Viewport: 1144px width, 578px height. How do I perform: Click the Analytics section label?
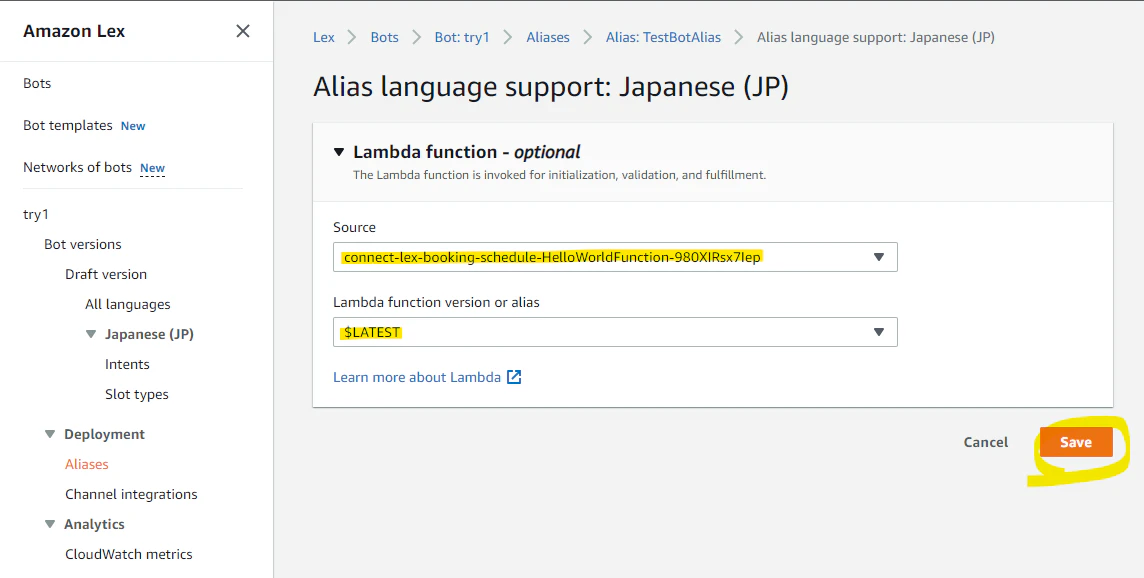tap(94, 524)
